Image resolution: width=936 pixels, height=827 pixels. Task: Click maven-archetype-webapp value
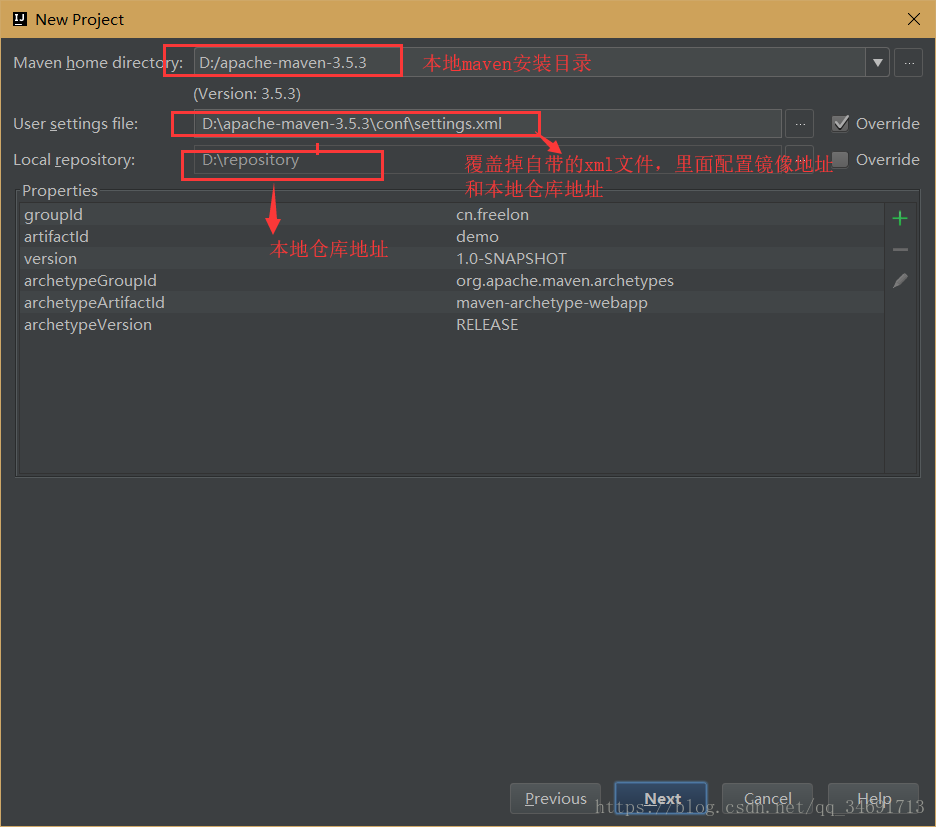(x=552, y=303)
